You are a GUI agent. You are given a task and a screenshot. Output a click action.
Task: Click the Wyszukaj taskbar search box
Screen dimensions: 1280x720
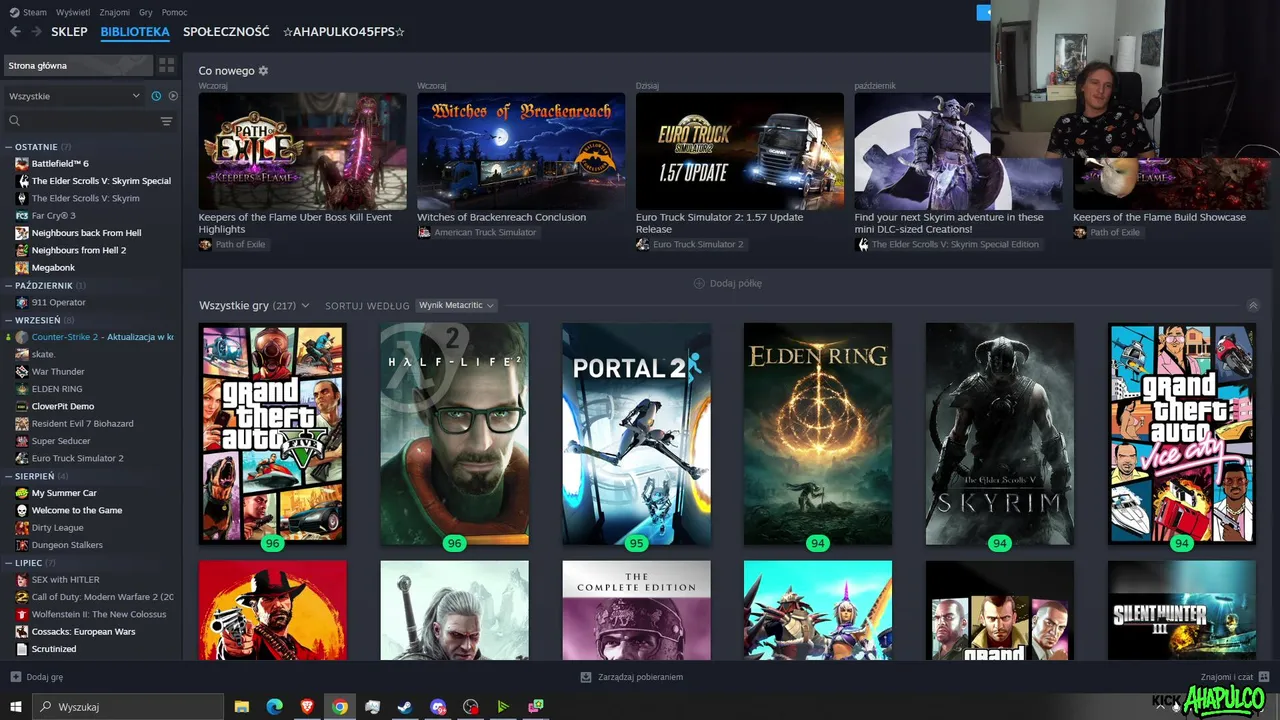128,707
